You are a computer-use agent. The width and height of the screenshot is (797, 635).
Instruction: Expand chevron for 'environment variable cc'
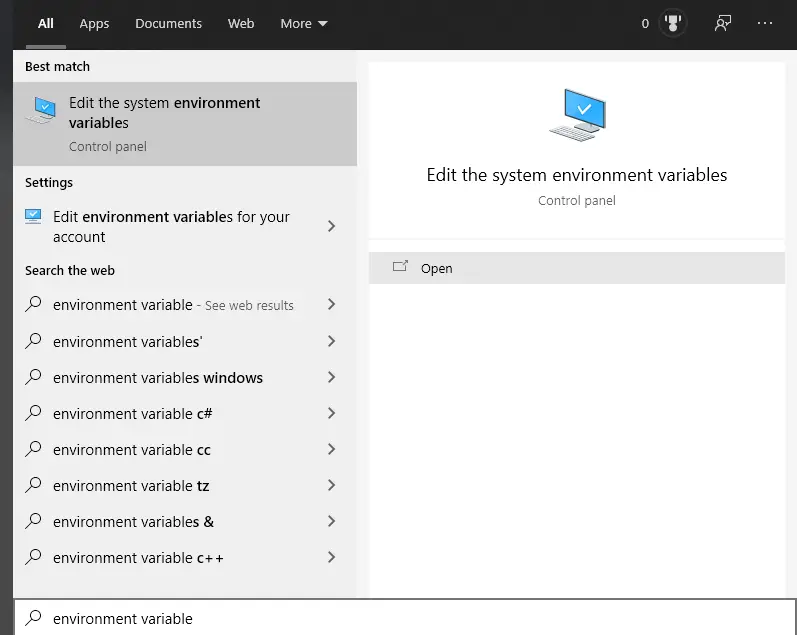331,449
